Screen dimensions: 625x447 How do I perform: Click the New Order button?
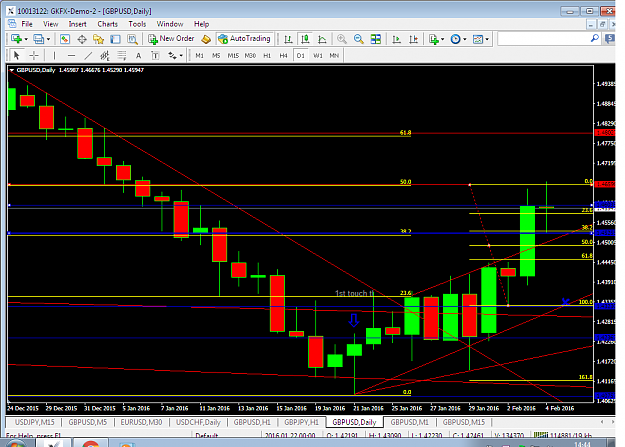(x=171, y=39)
